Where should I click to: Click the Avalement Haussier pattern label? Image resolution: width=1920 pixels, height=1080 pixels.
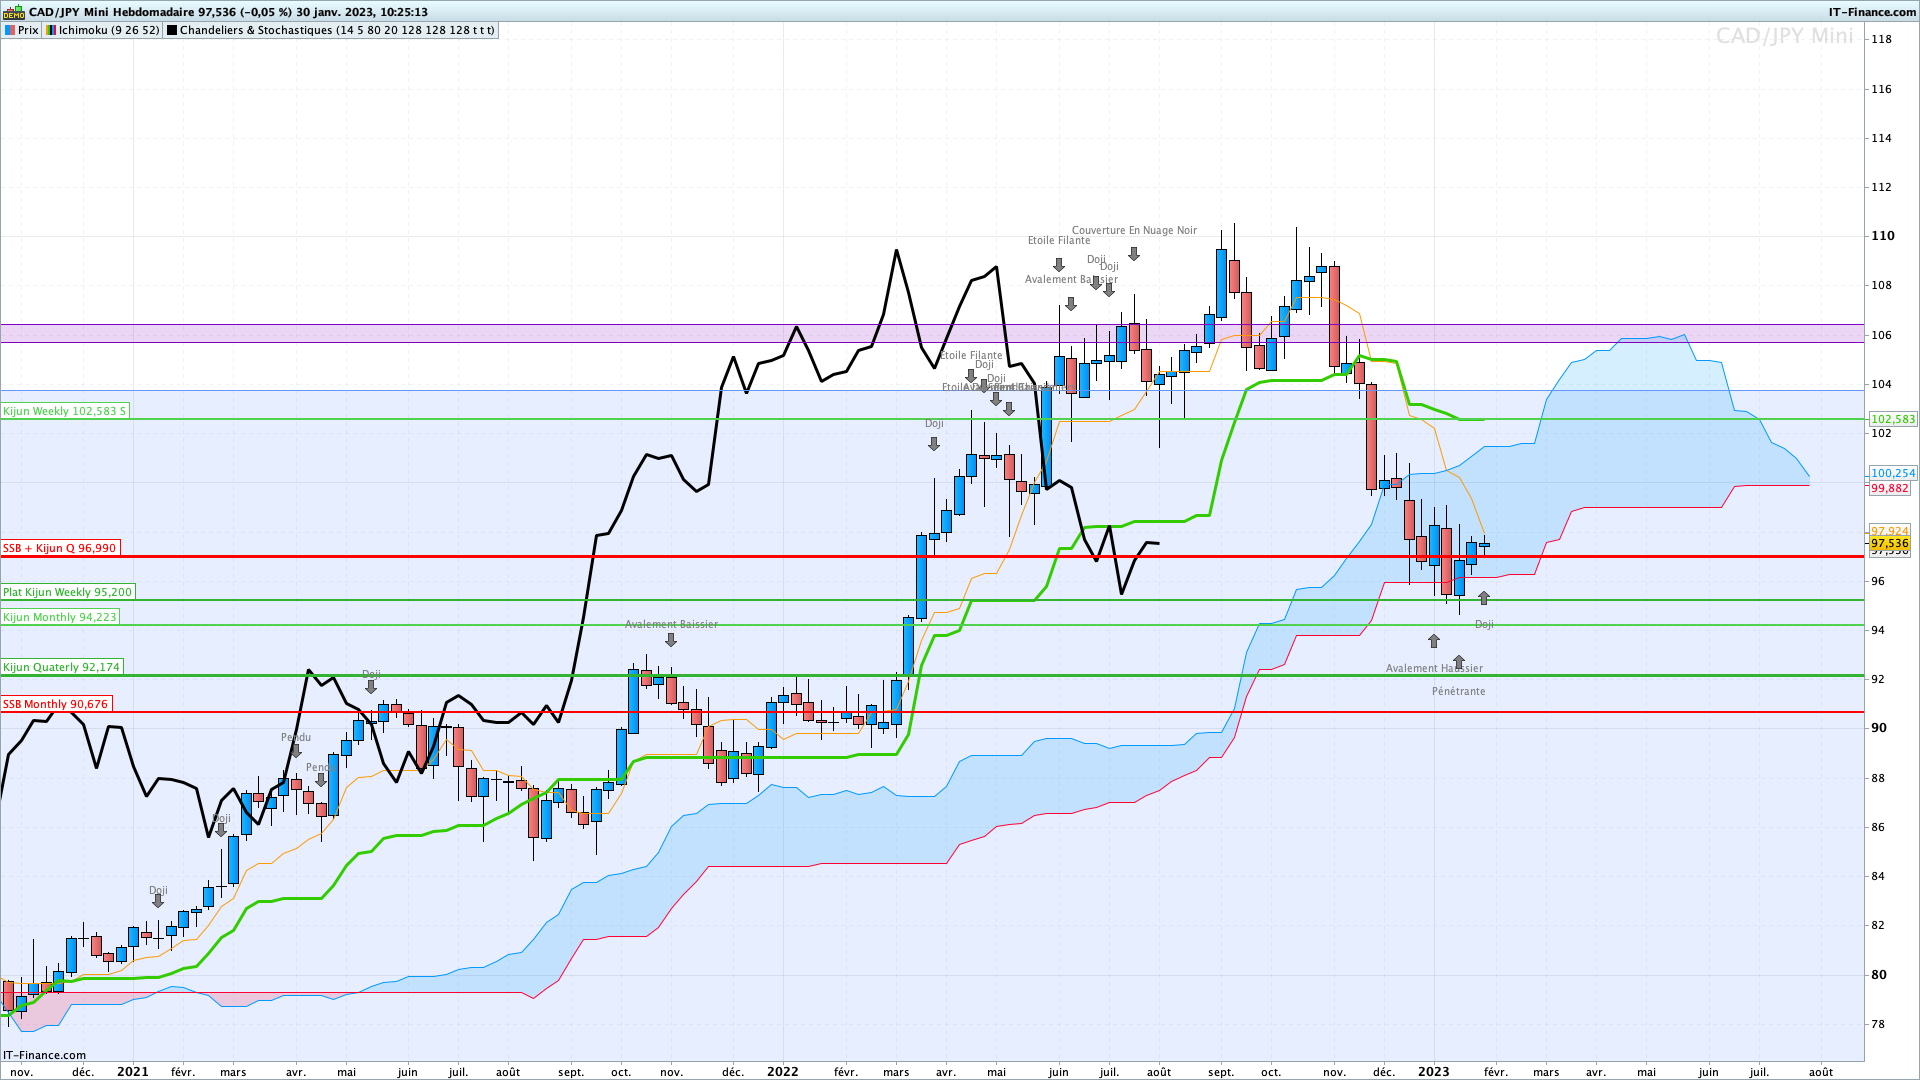1434,669
